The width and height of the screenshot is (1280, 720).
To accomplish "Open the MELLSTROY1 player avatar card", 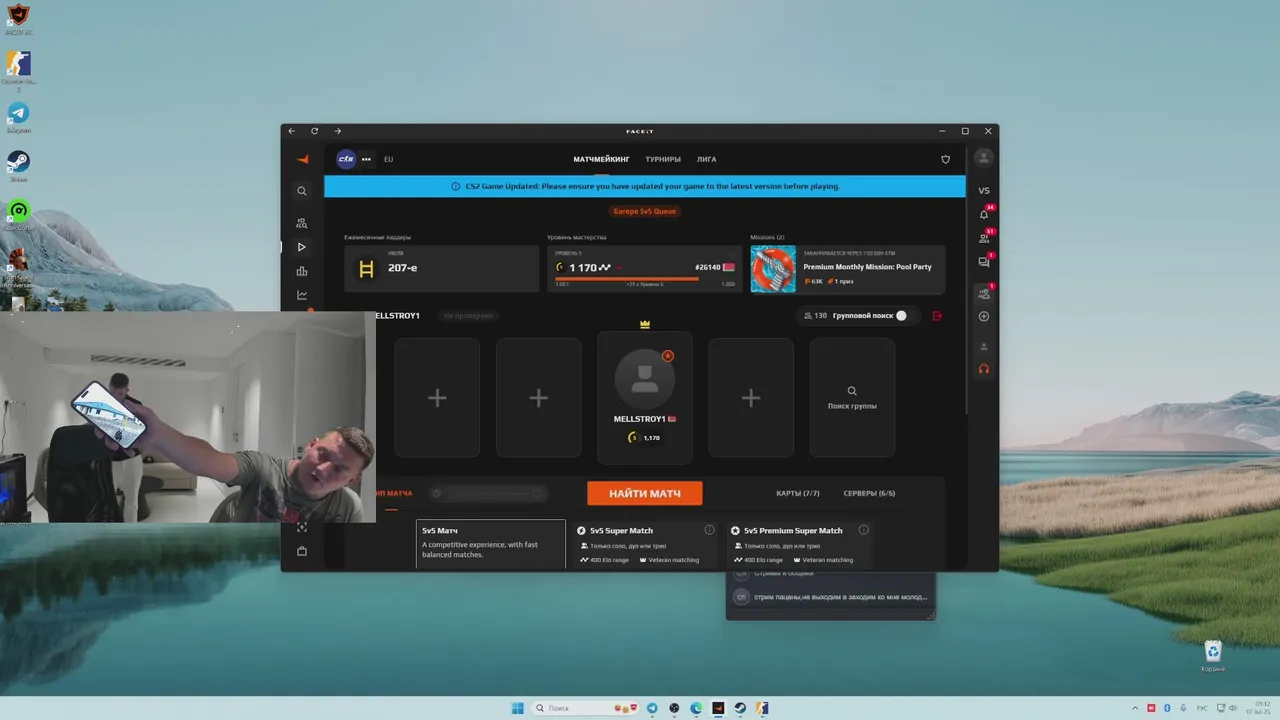I will click(645, 398).
